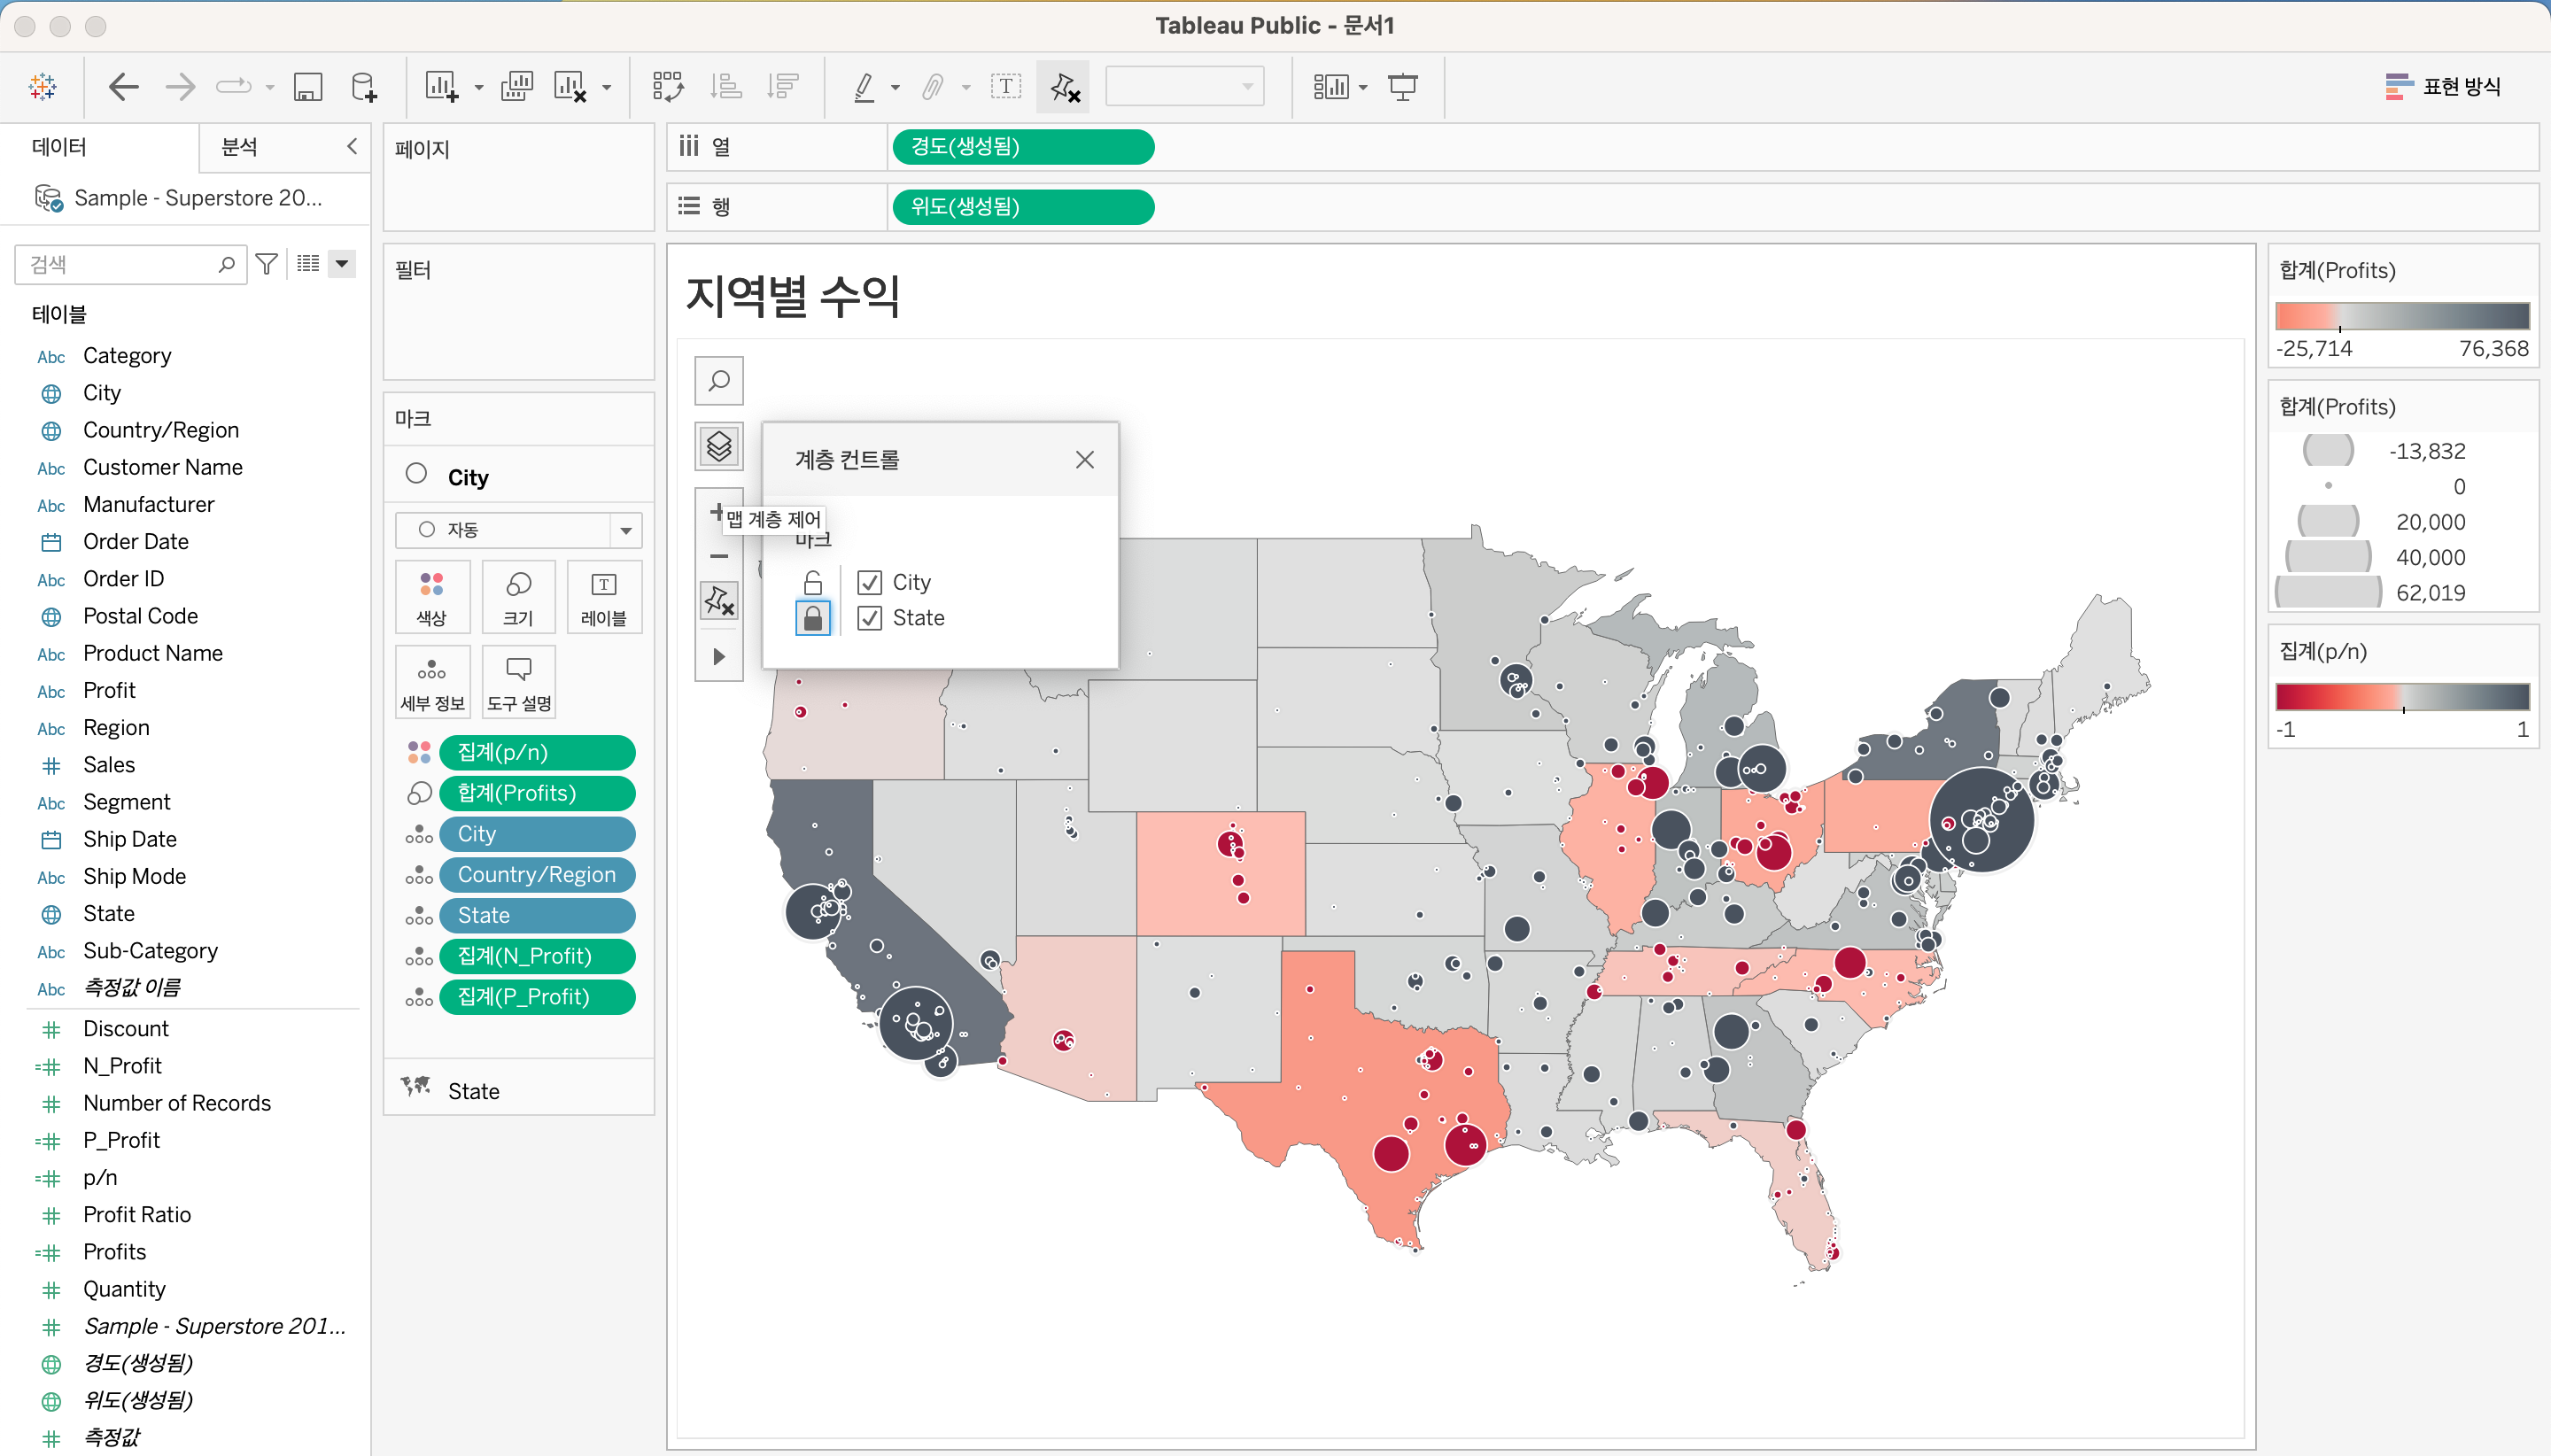Open new worksheet dropdown arrow
The image size is (2551, 1456).
point(479,88)
